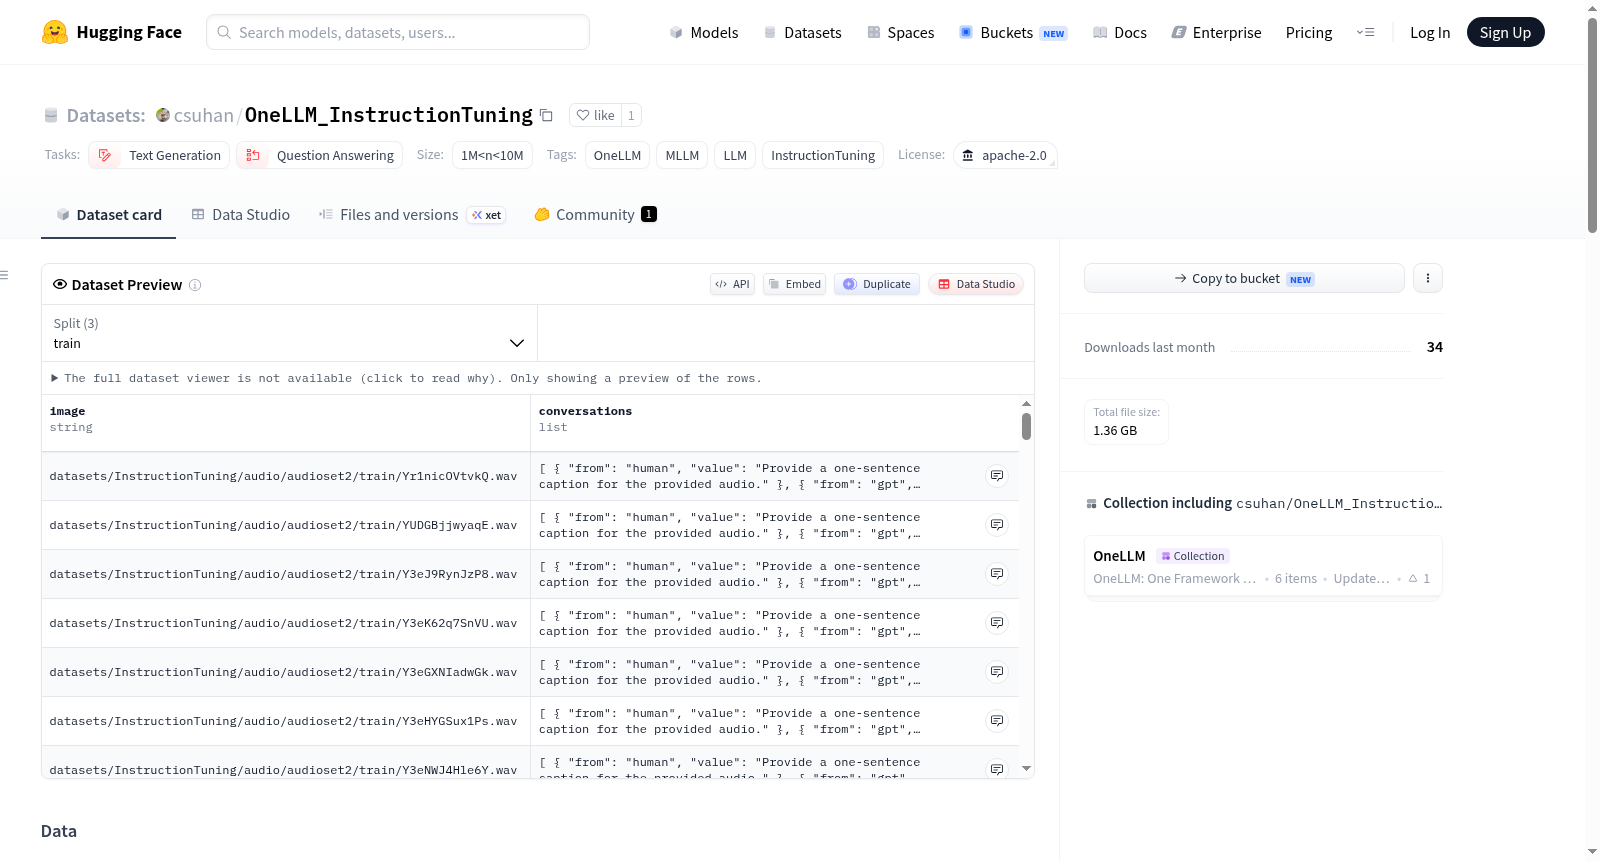Click the Log In link

(1430, 32)
